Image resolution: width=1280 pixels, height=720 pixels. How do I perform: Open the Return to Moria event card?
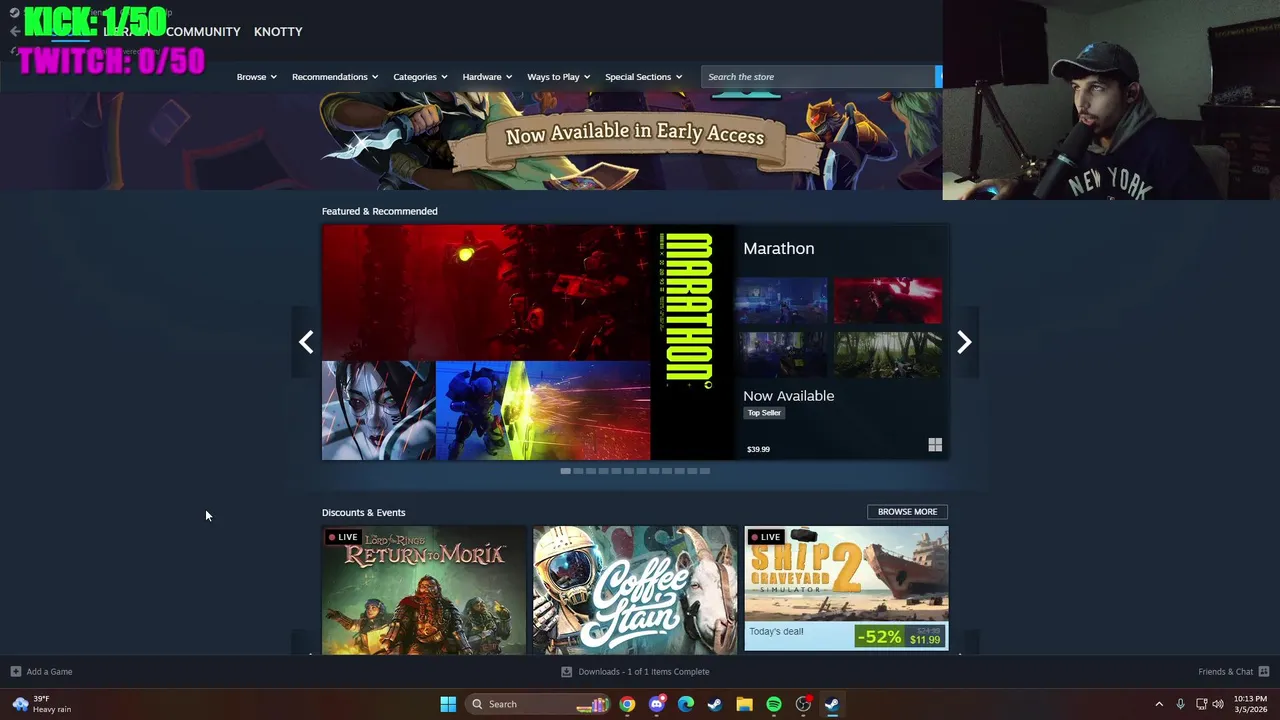tap(424, 590)
